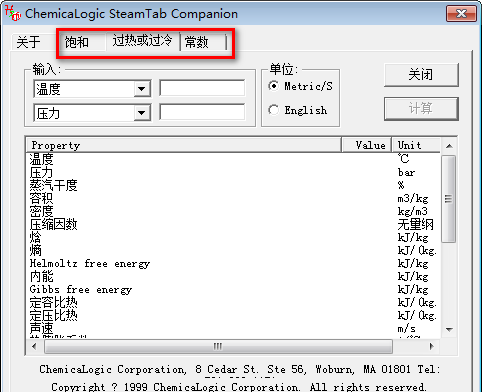Screen dimensions: 482x392
Task: Select the 定容比热 row
Action: tap(233, 302)
